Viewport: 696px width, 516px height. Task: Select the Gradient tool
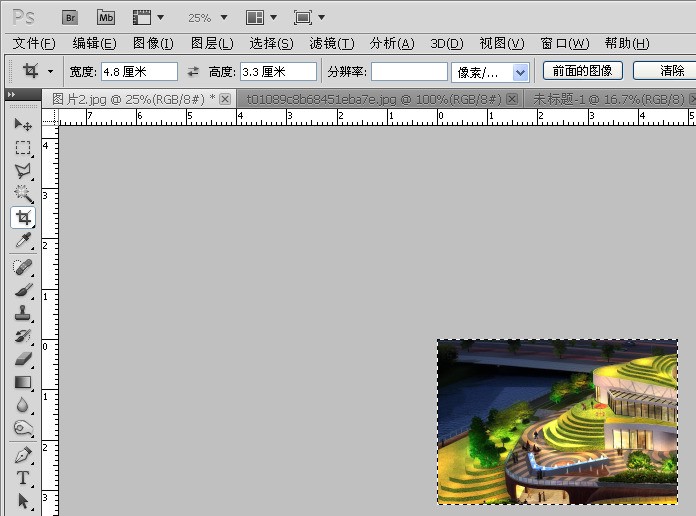pyautogui.click(x=23, y=382)
